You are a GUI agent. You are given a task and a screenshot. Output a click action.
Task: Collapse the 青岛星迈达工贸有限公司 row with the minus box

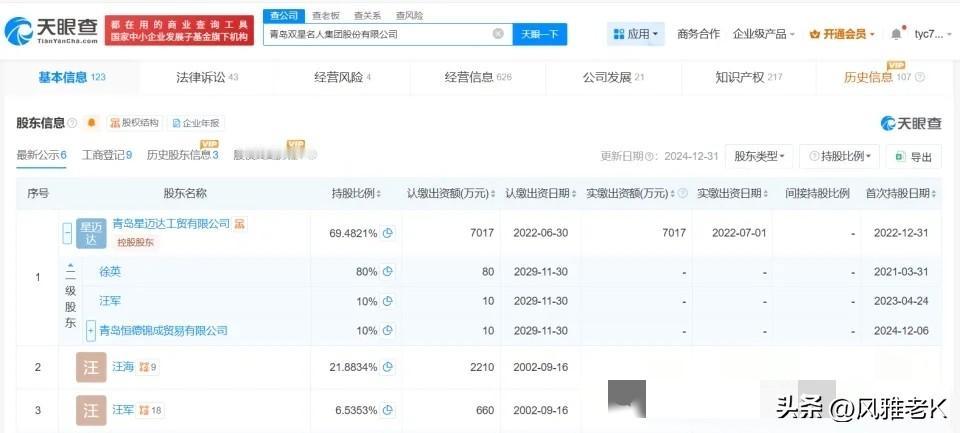click(67, 233)
